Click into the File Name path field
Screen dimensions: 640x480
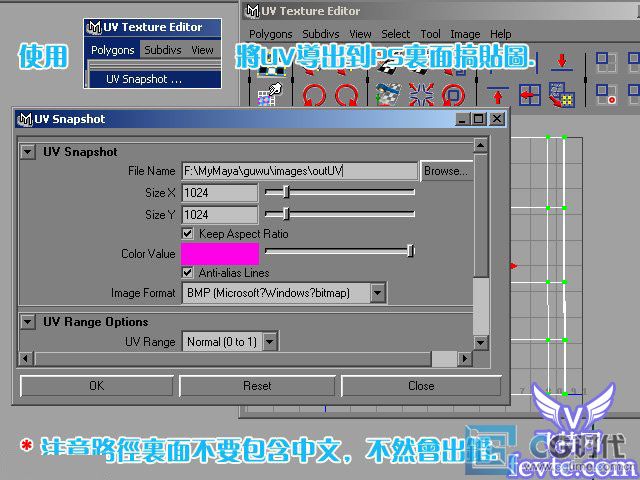point(300,171)
